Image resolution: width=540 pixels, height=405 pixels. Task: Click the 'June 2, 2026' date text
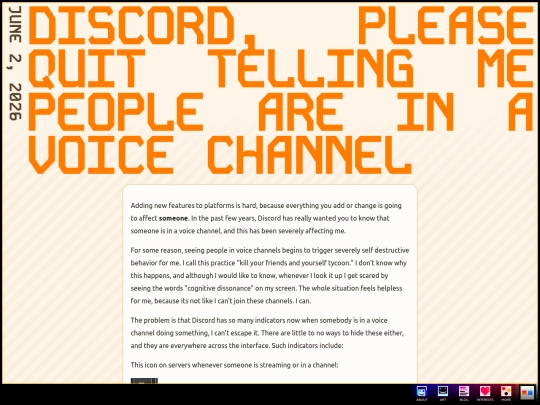tap(15, 63)
